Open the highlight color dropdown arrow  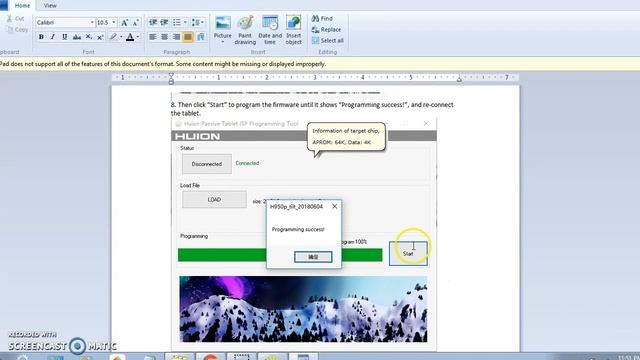click(121, 37)
